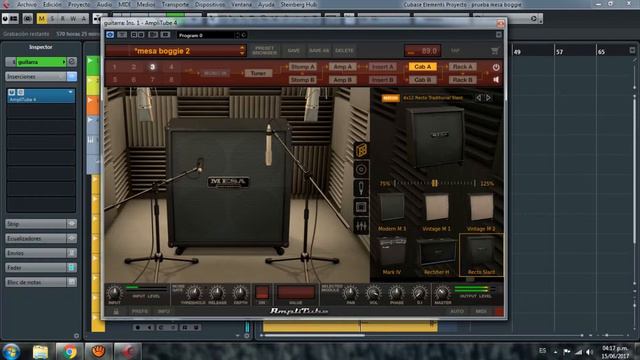Adjust the cabinet size slider handle

435,183
